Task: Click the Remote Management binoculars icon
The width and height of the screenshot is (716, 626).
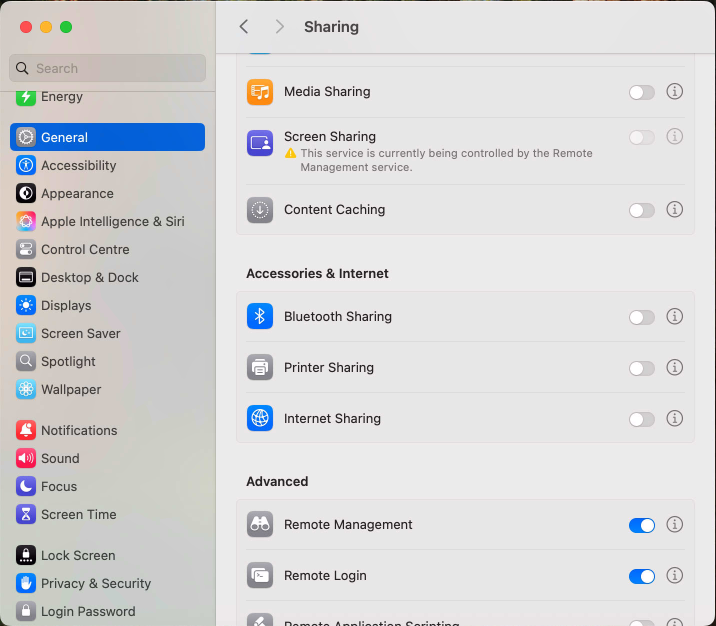Action: pos(260,524)
